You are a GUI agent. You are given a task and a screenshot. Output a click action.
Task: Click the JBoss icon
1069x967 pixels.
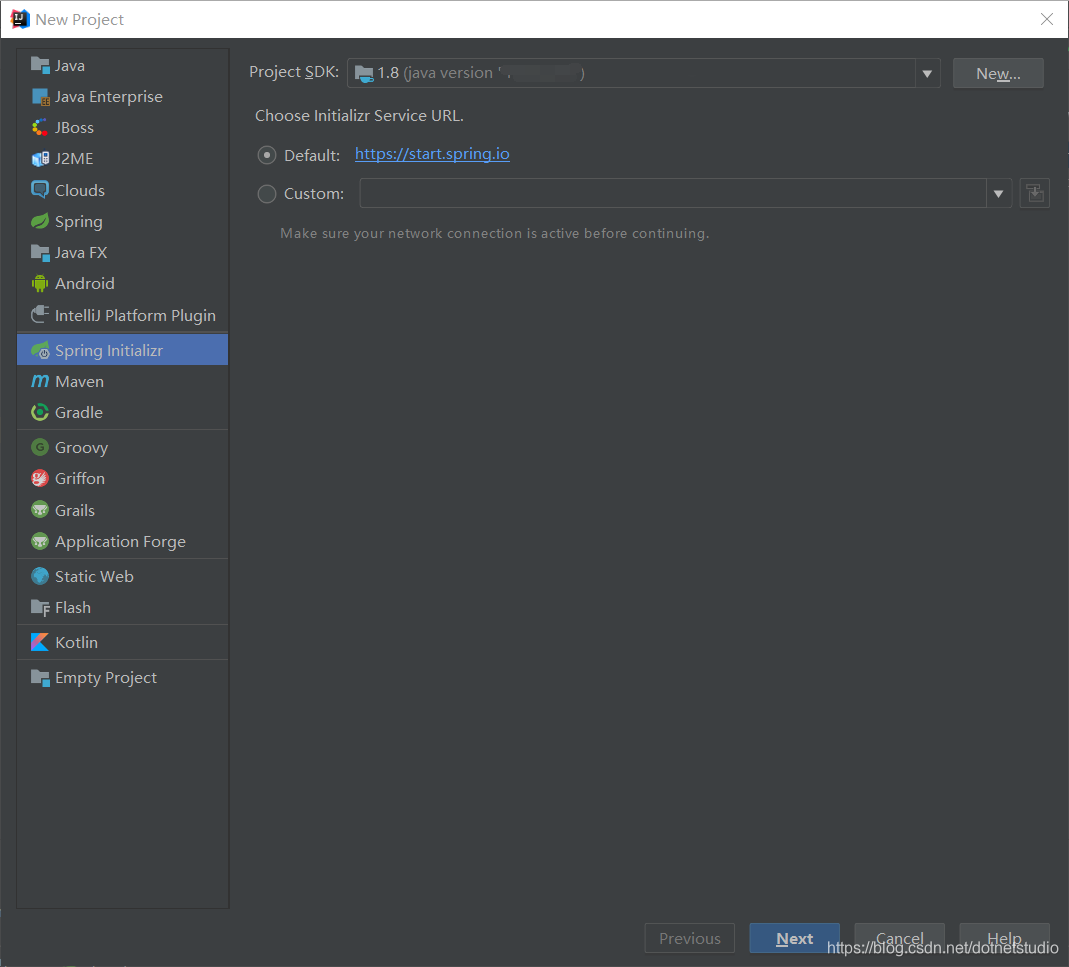[x=40, y=128]
